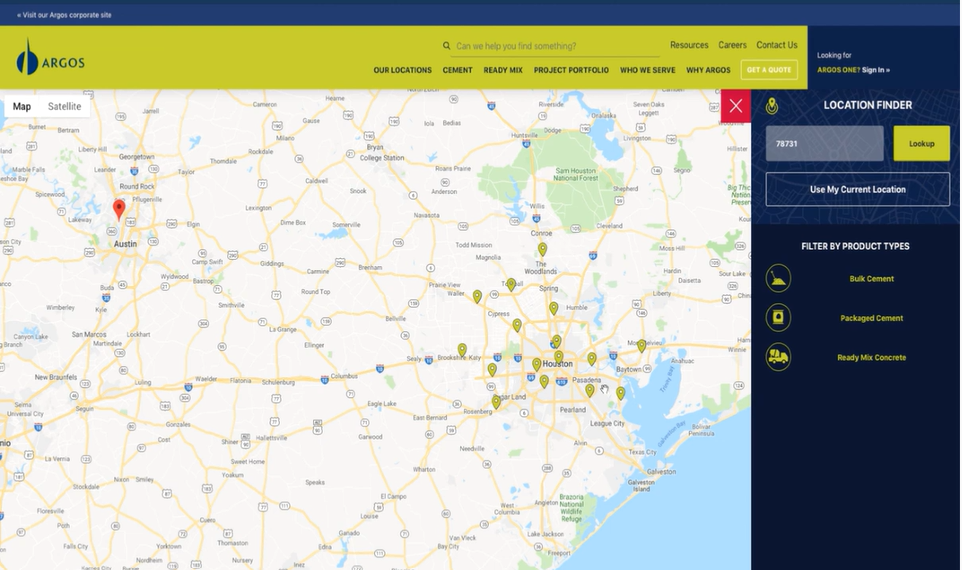
Task: Click the Lookup button
Action: (922, 144)
